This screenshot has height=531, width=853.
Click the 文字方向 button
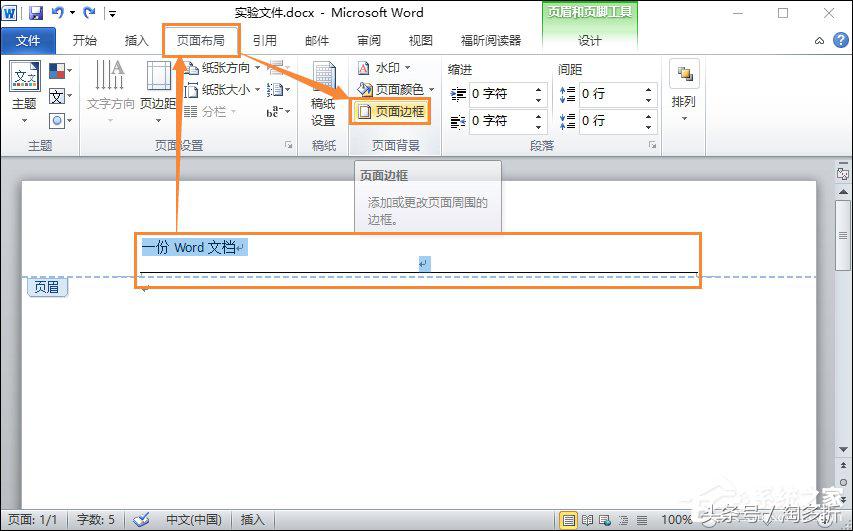click(x=110, y=92)
